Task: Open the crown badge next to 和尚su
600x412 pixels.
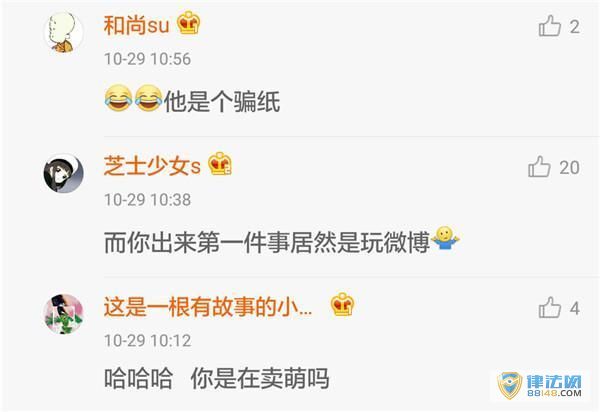Action: click(188, 23)
